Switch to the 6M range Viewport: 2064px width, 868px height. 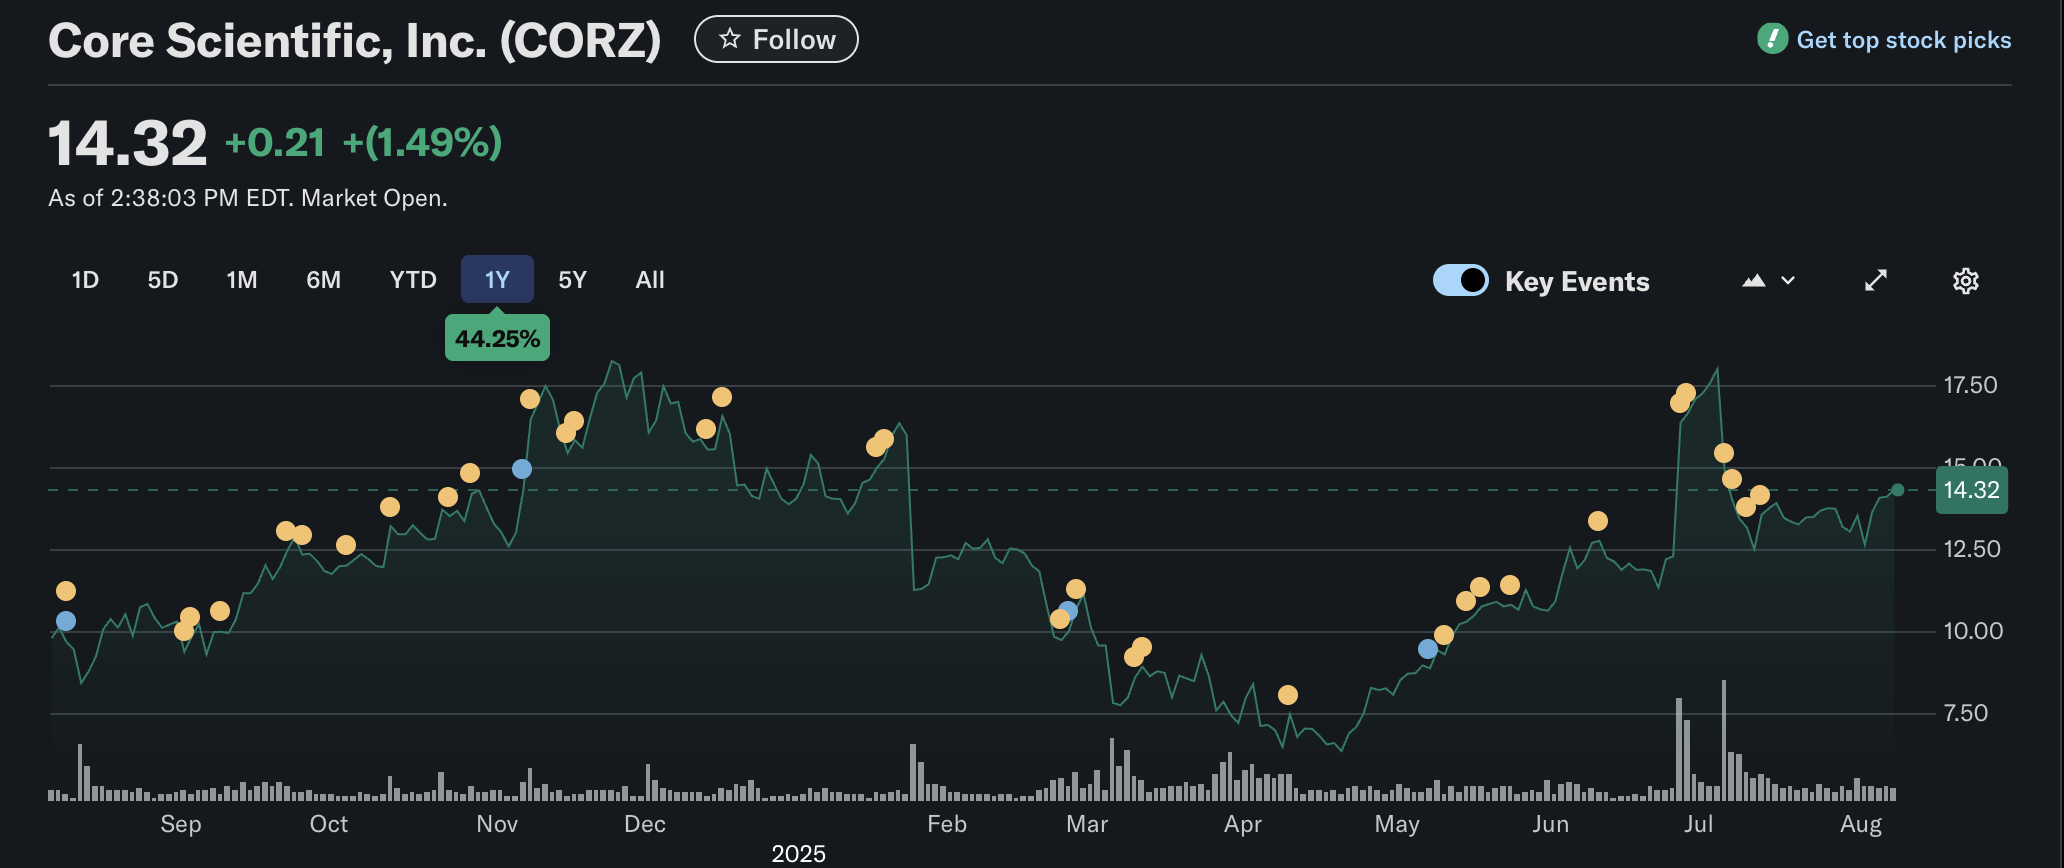[323, 280]
